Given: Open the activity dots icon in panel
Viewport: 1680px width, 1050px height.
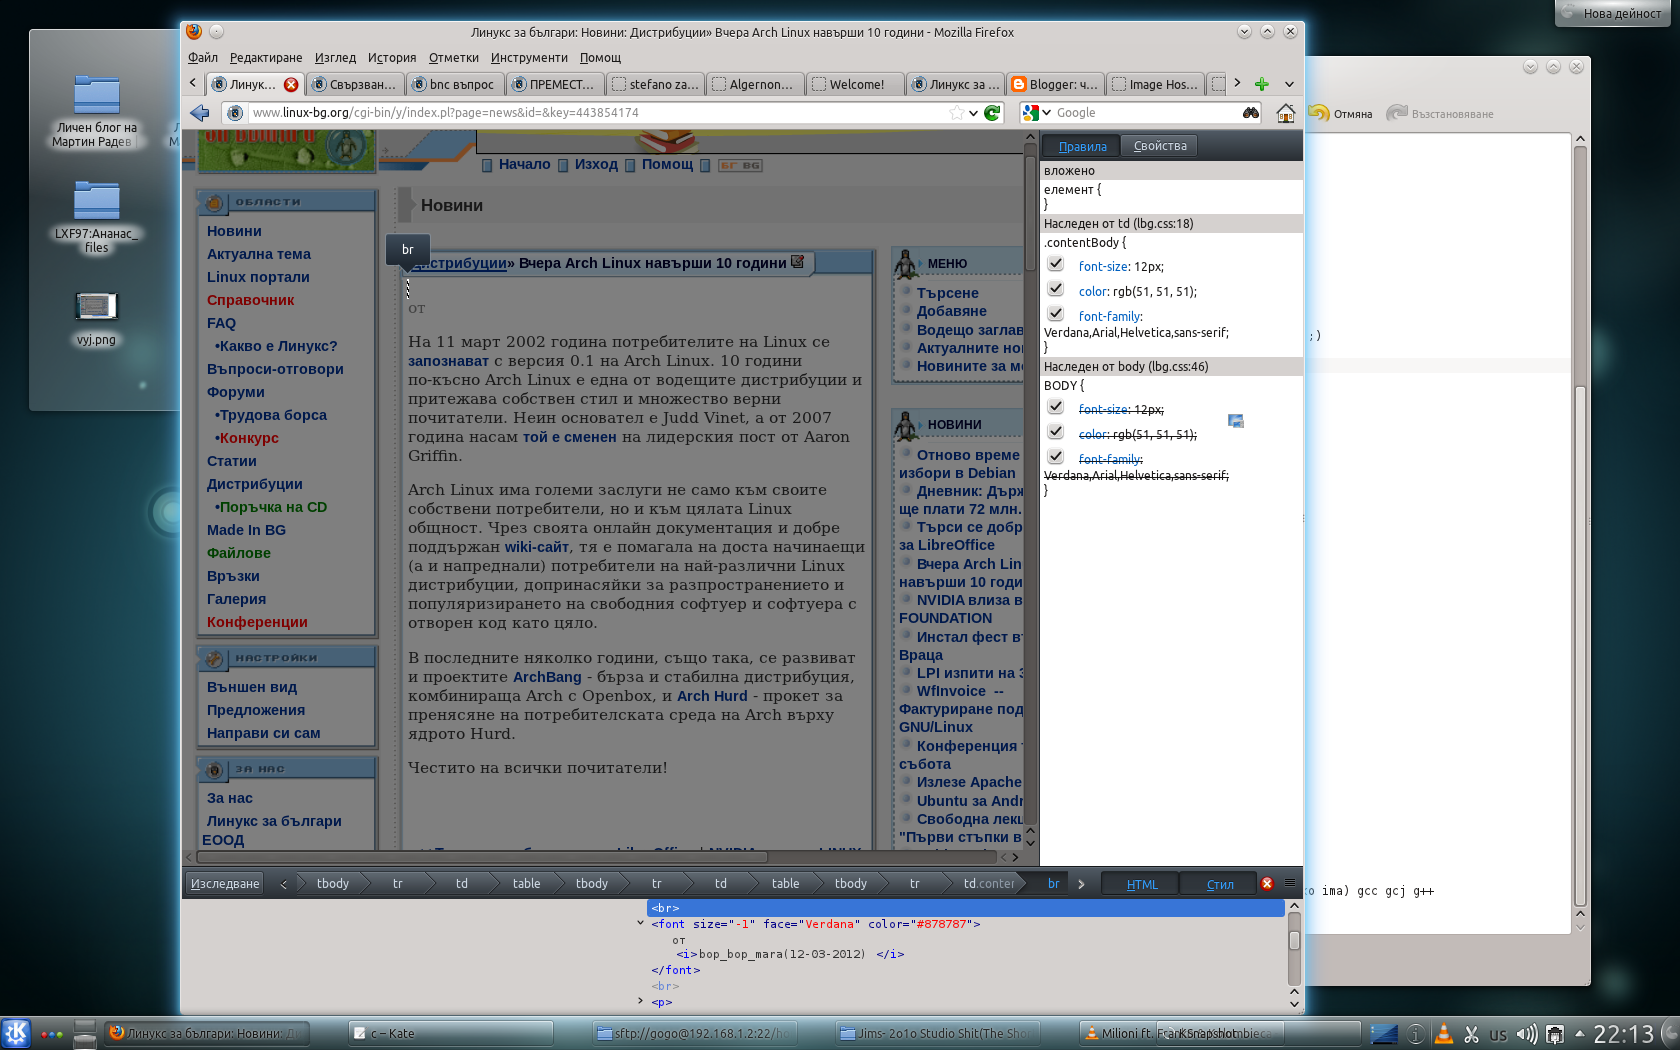Looking at the screenshot, I should tap(52, 1034).
